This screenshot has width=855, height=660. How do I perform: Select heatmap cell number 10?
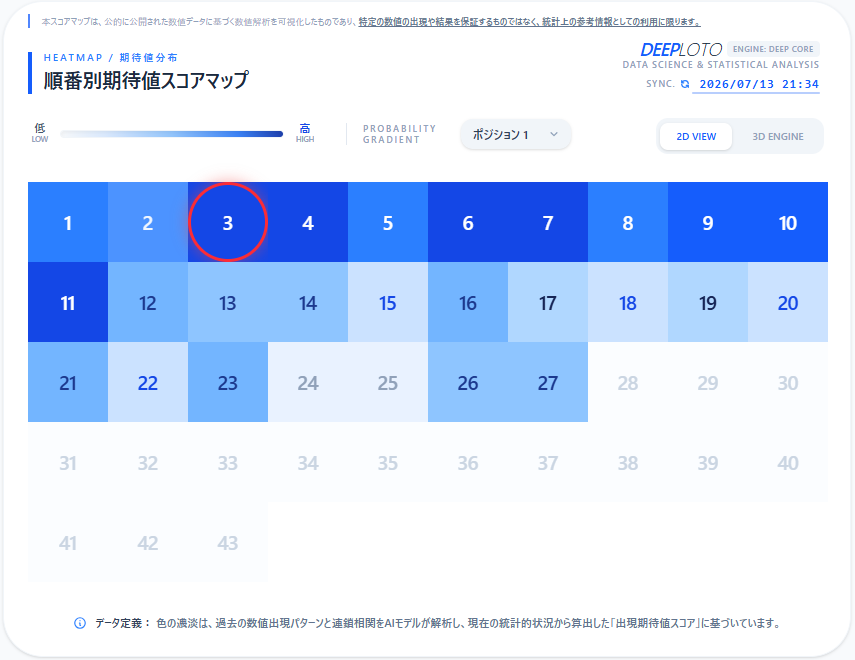click(788, 222)
